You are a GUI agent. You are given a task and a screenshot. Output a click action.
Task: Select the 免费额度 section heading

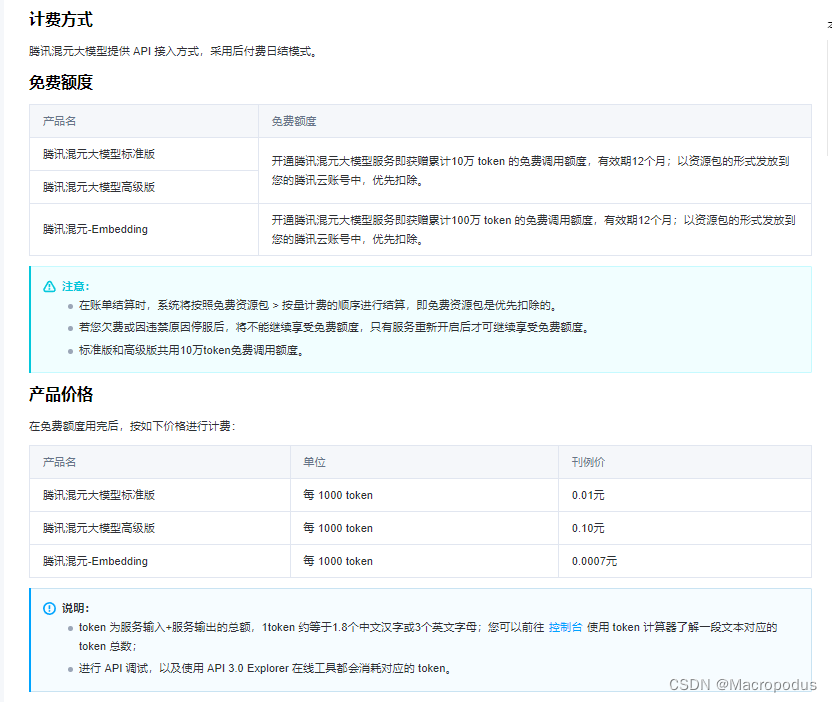[x=61, y=82]
